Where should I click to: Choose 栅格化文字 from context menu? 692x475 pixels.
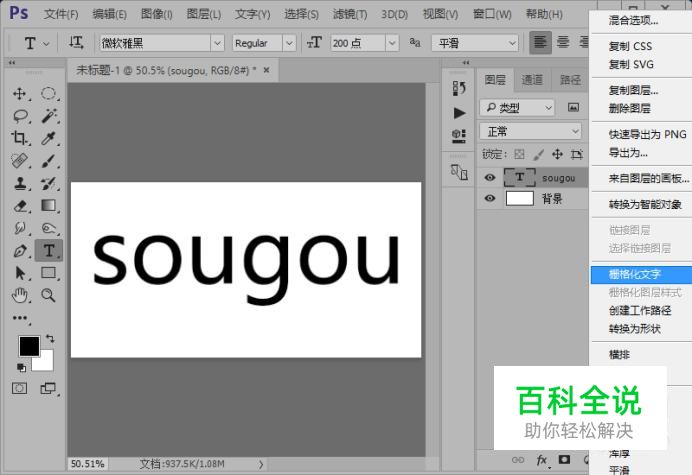tap(635, 273)
